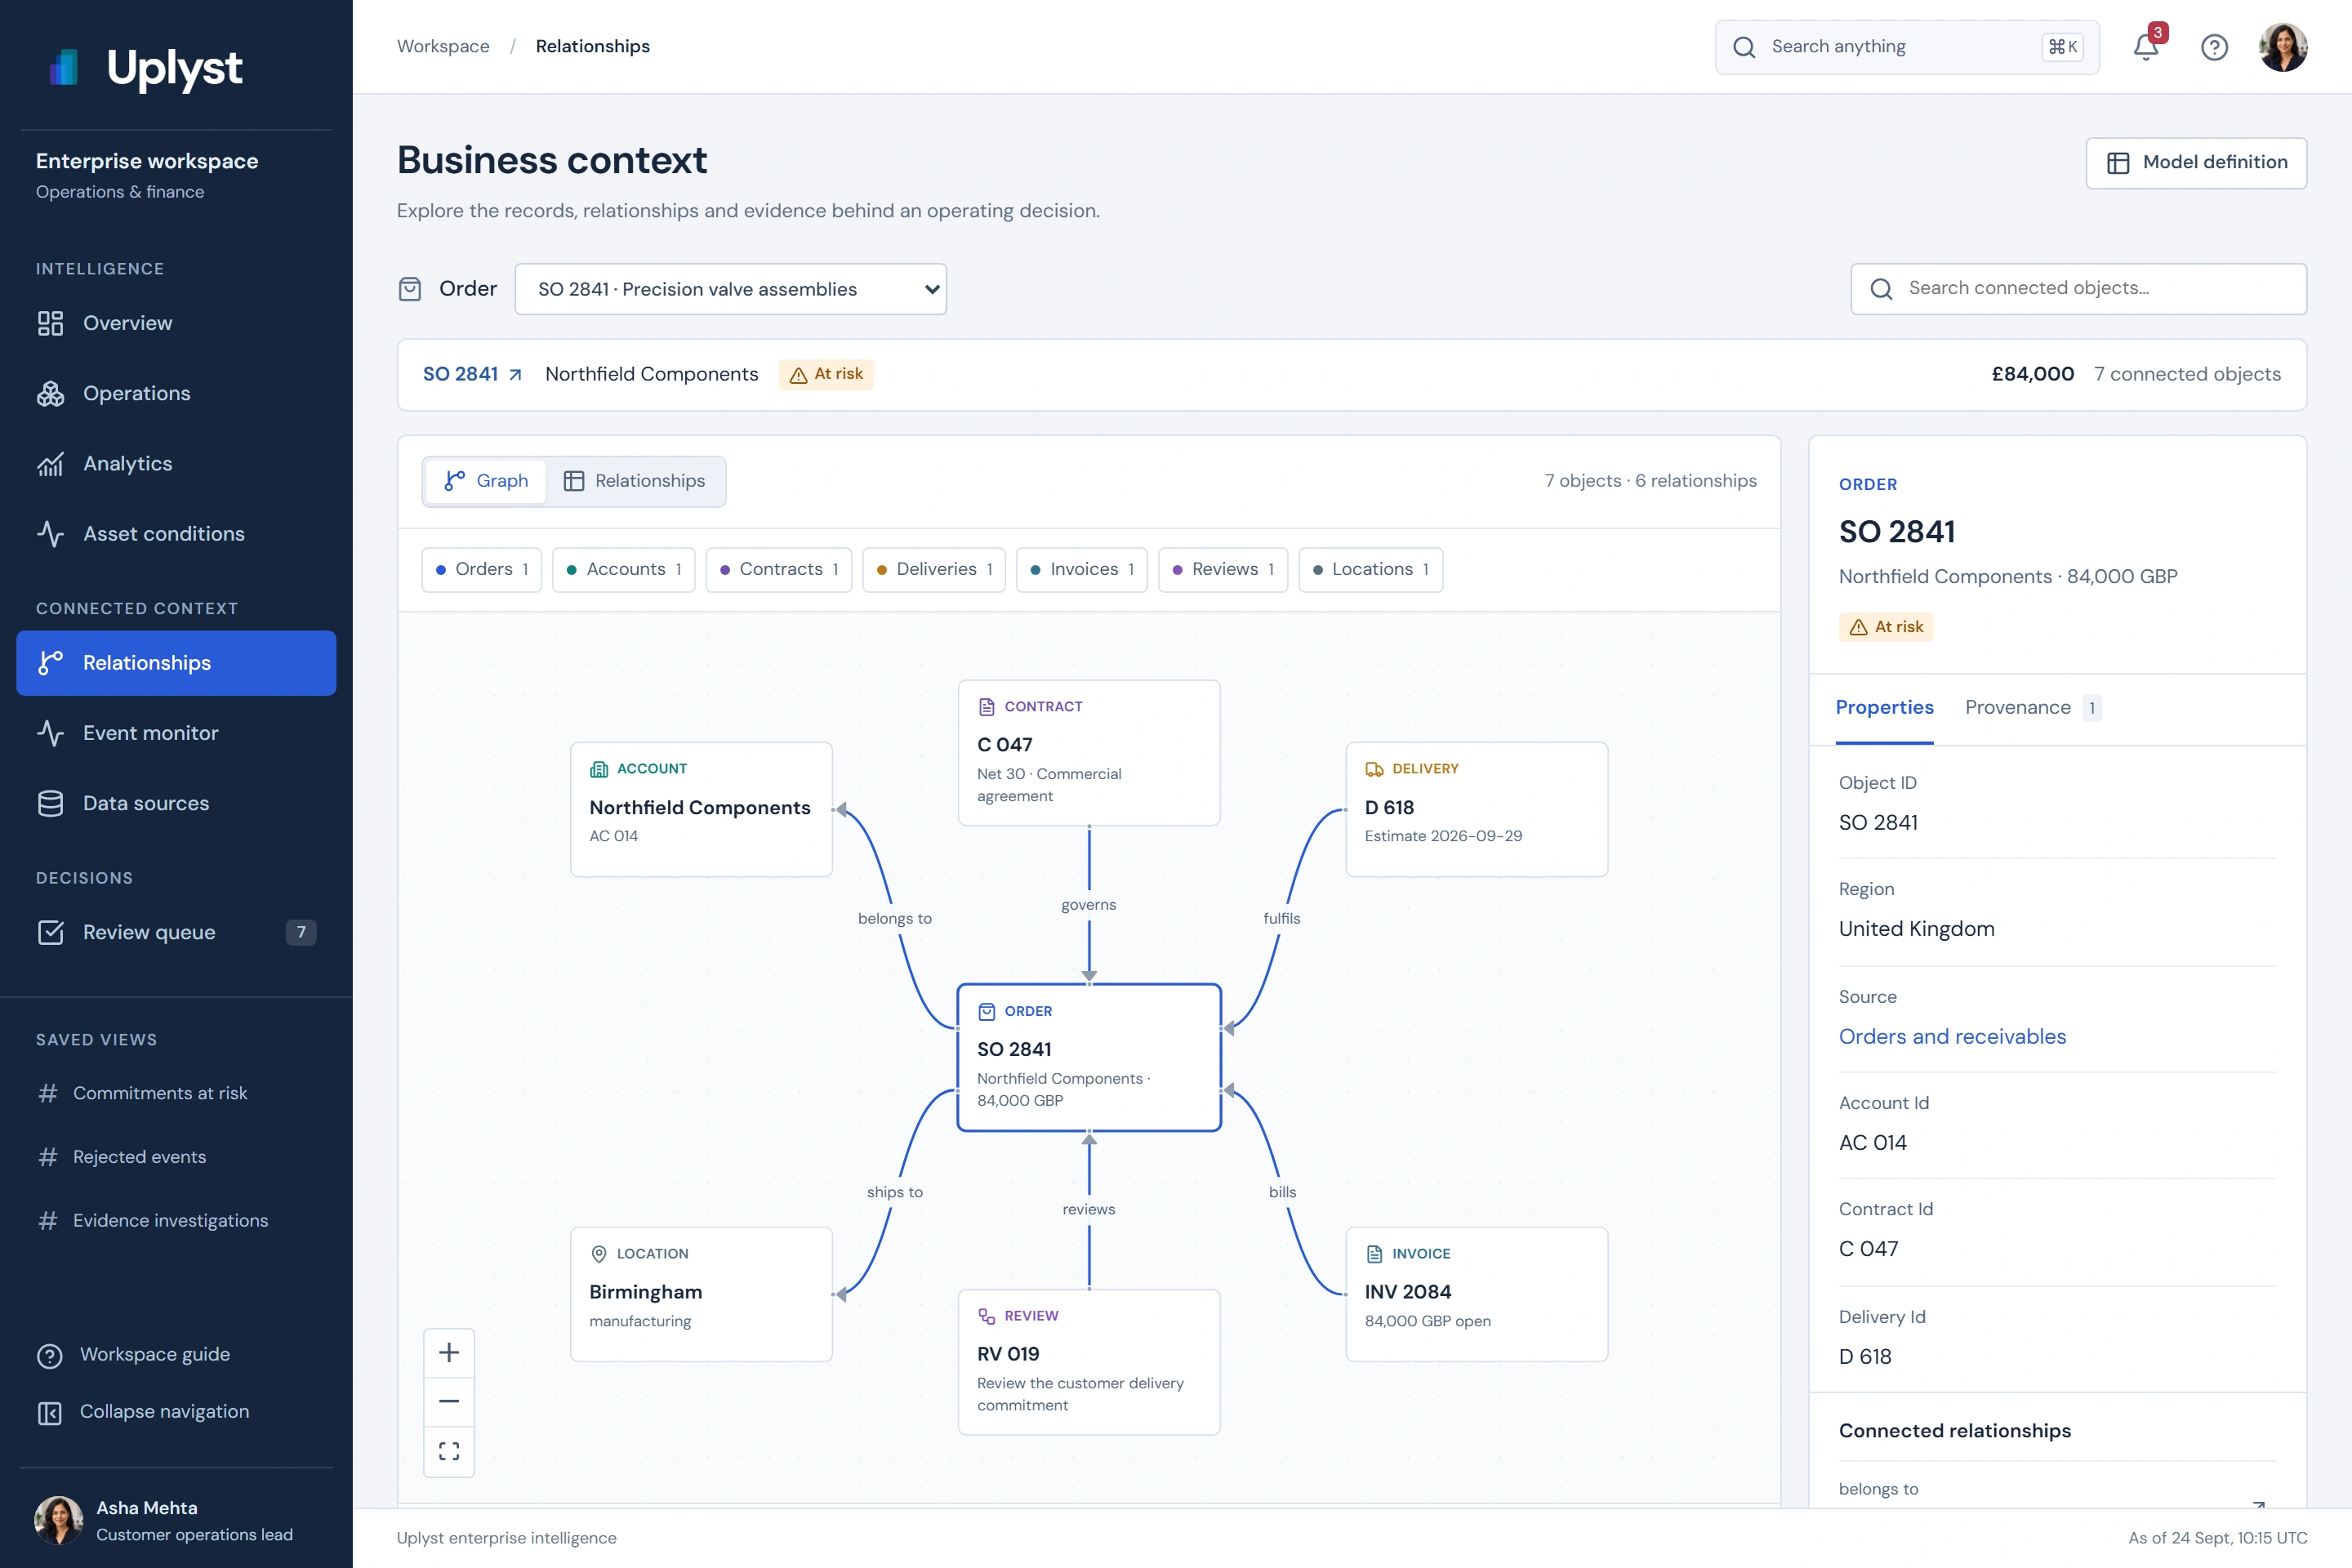Click the Review node icon
Viewport: 2352px width, 1568px height.
coord(986,1316)
